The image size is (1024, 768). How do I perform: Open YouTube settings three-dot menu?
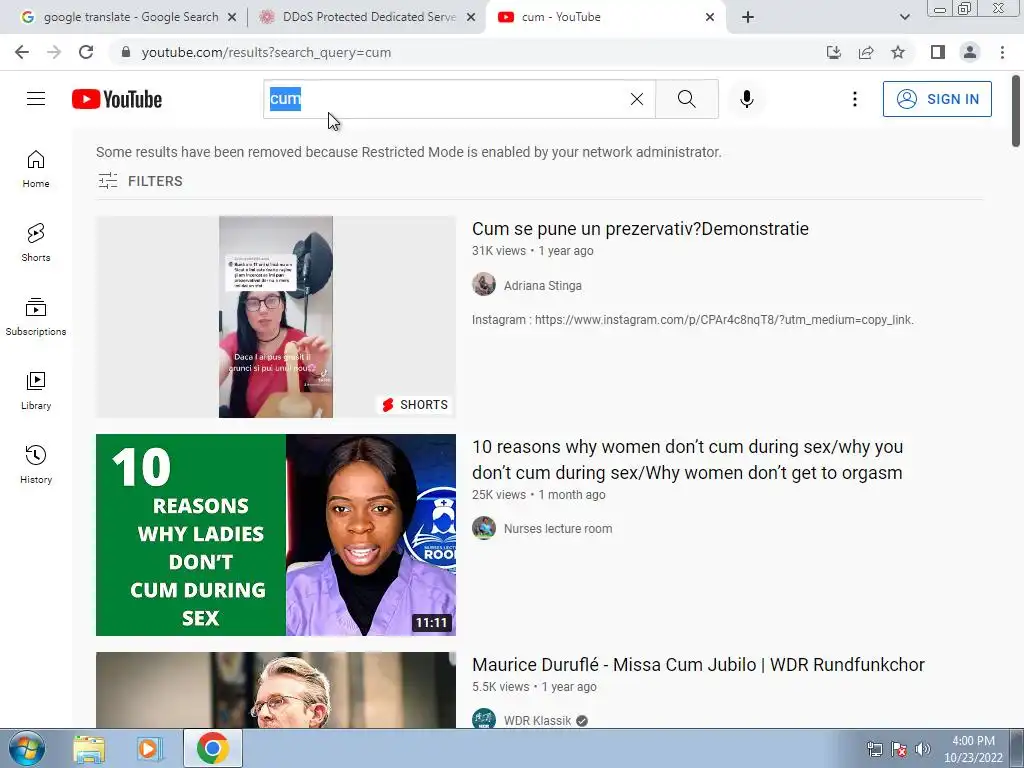point(854,99)
